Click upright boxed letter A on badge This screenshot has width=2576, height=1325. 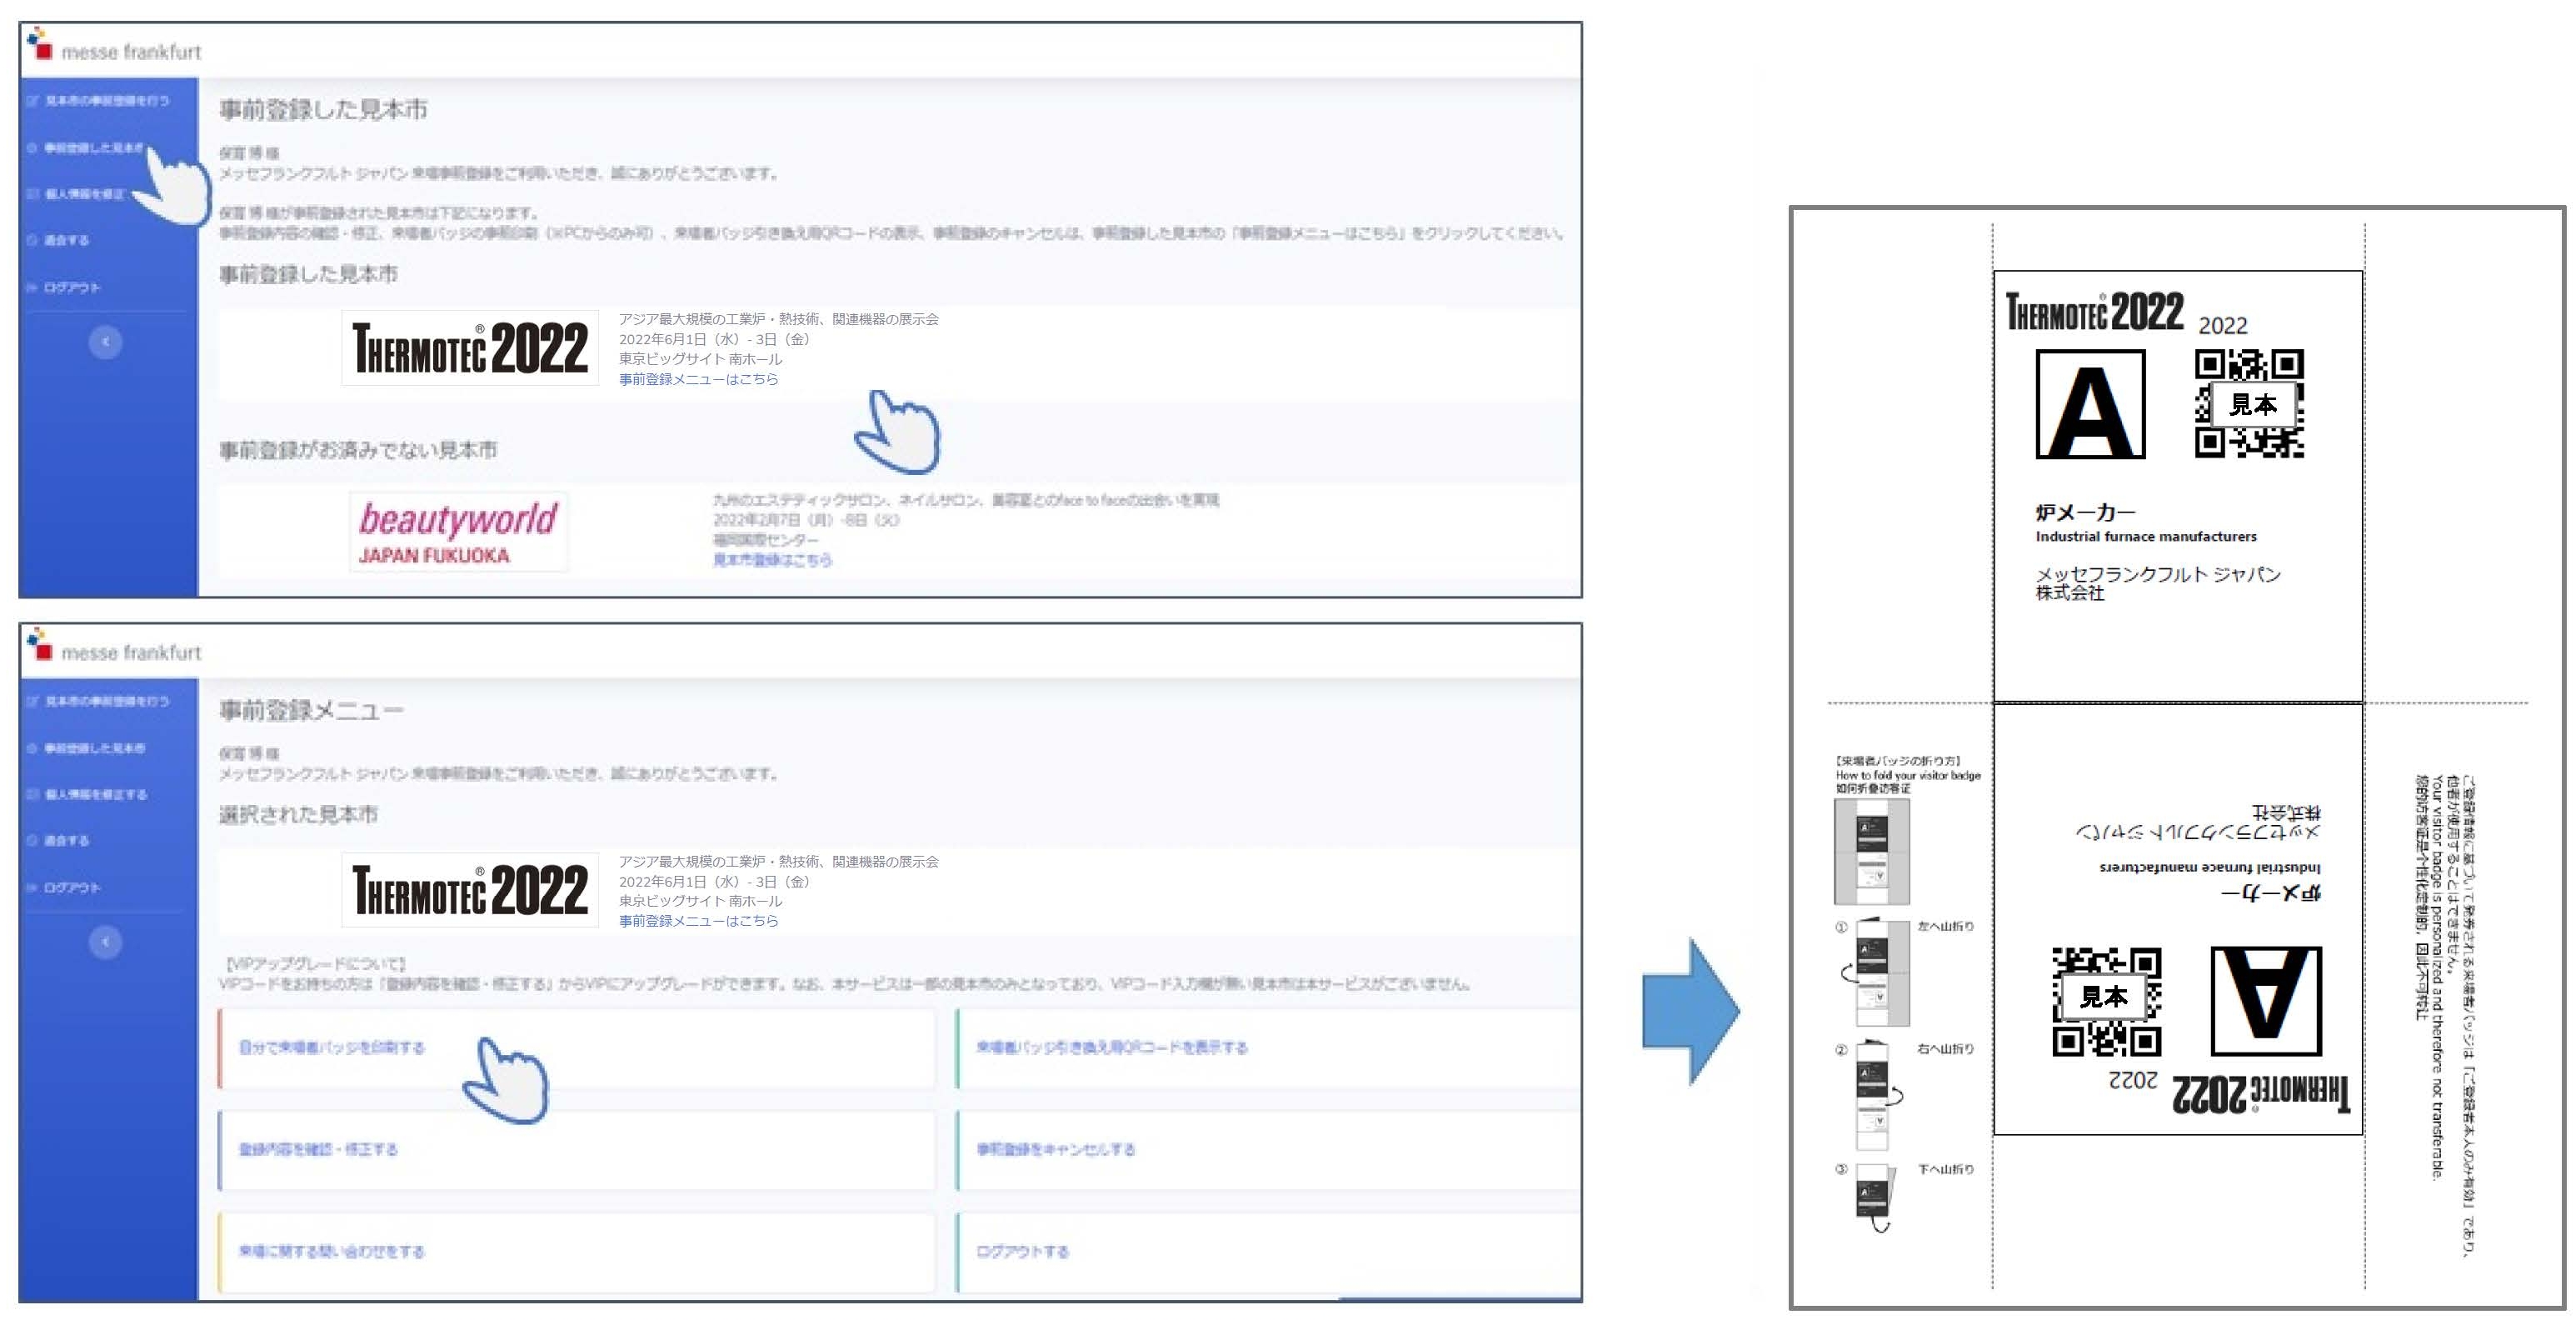tap(2090, 404)
